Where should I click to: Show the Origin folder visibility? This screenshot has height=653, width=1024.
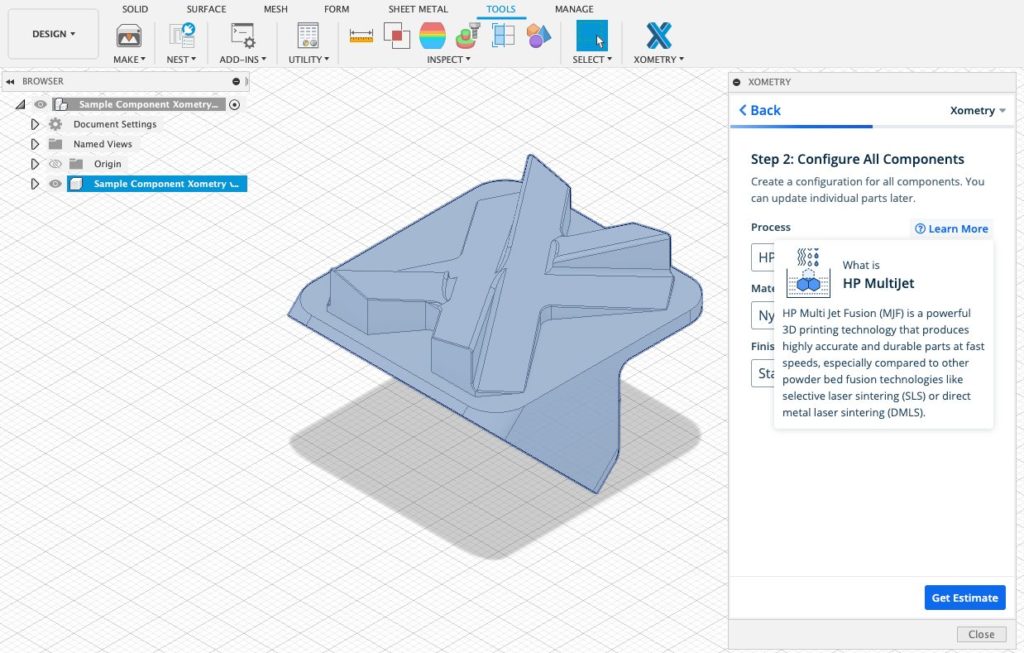point(55,163)
